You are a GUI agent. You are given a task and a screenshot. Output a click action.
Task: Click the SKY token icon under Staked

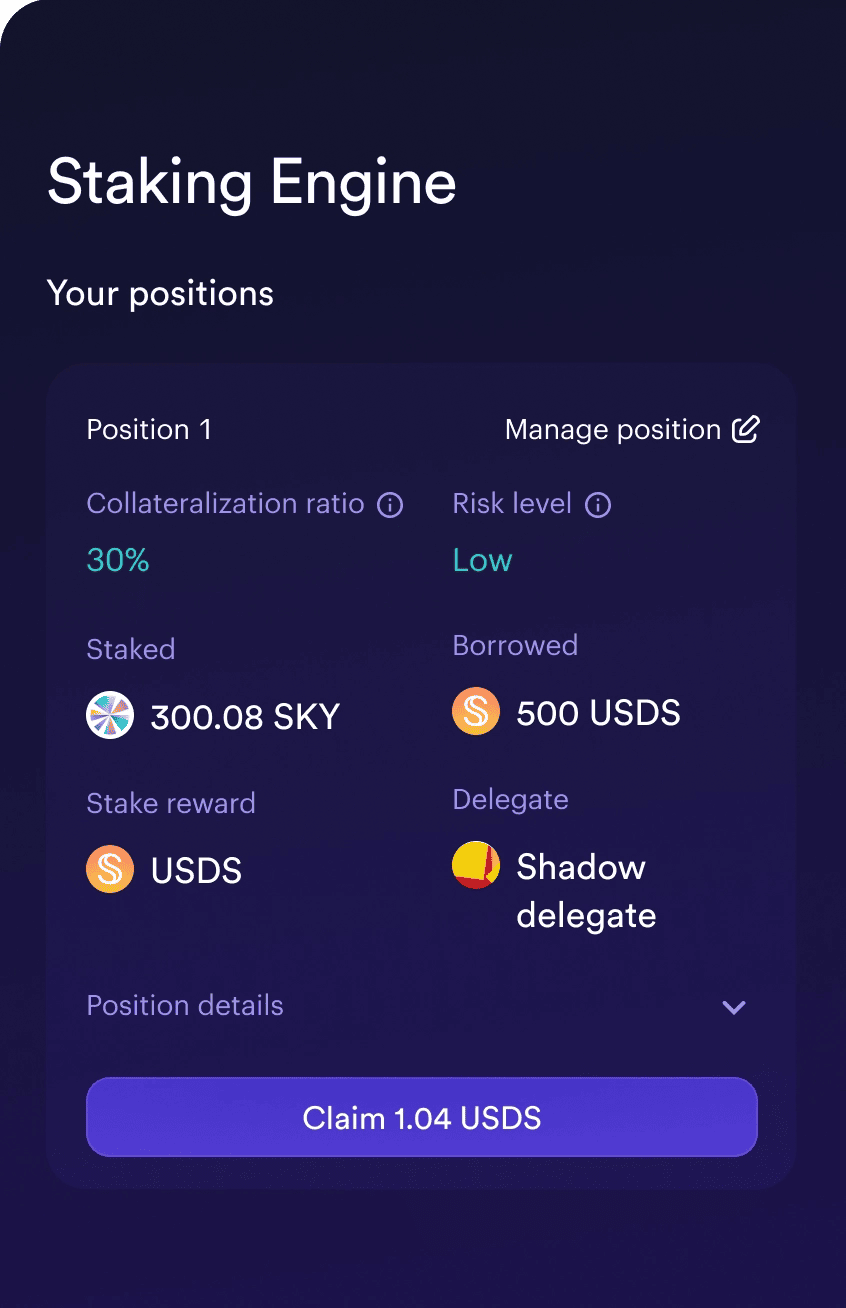[110, 716]
